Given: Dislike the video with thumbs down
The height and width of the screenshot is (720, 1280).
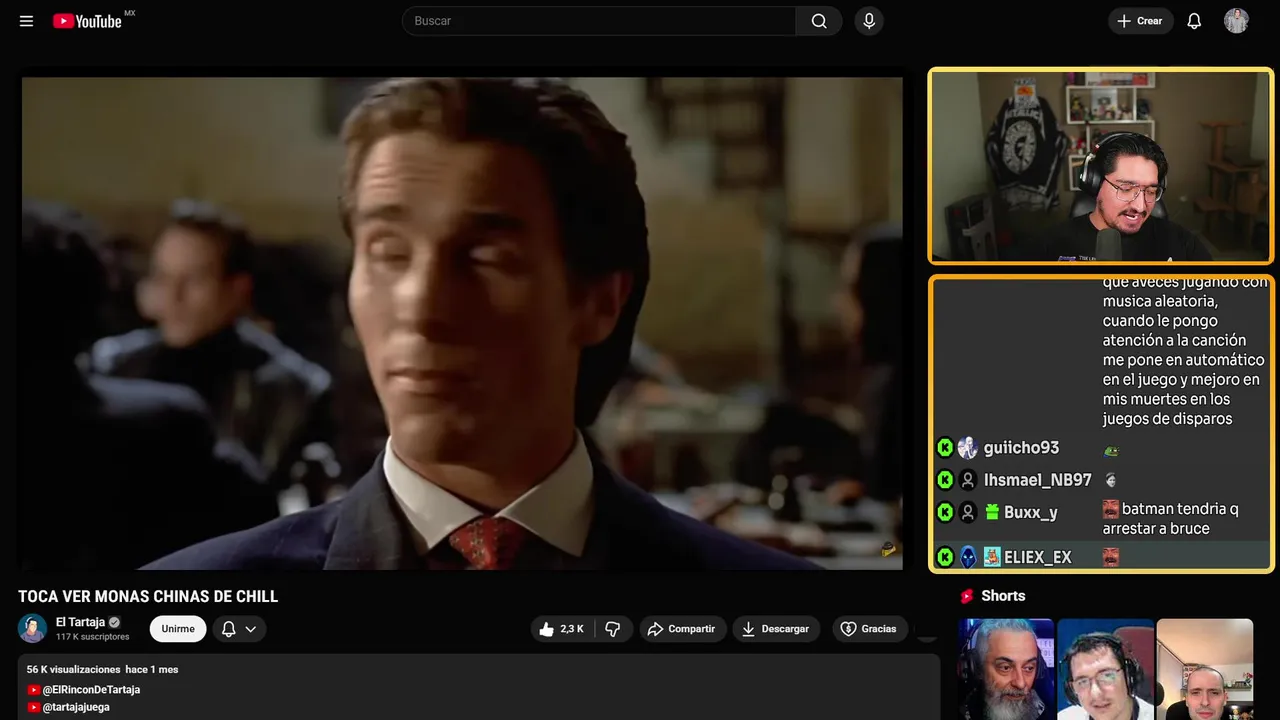Looking at the screenshot, I should pos(613,629).
